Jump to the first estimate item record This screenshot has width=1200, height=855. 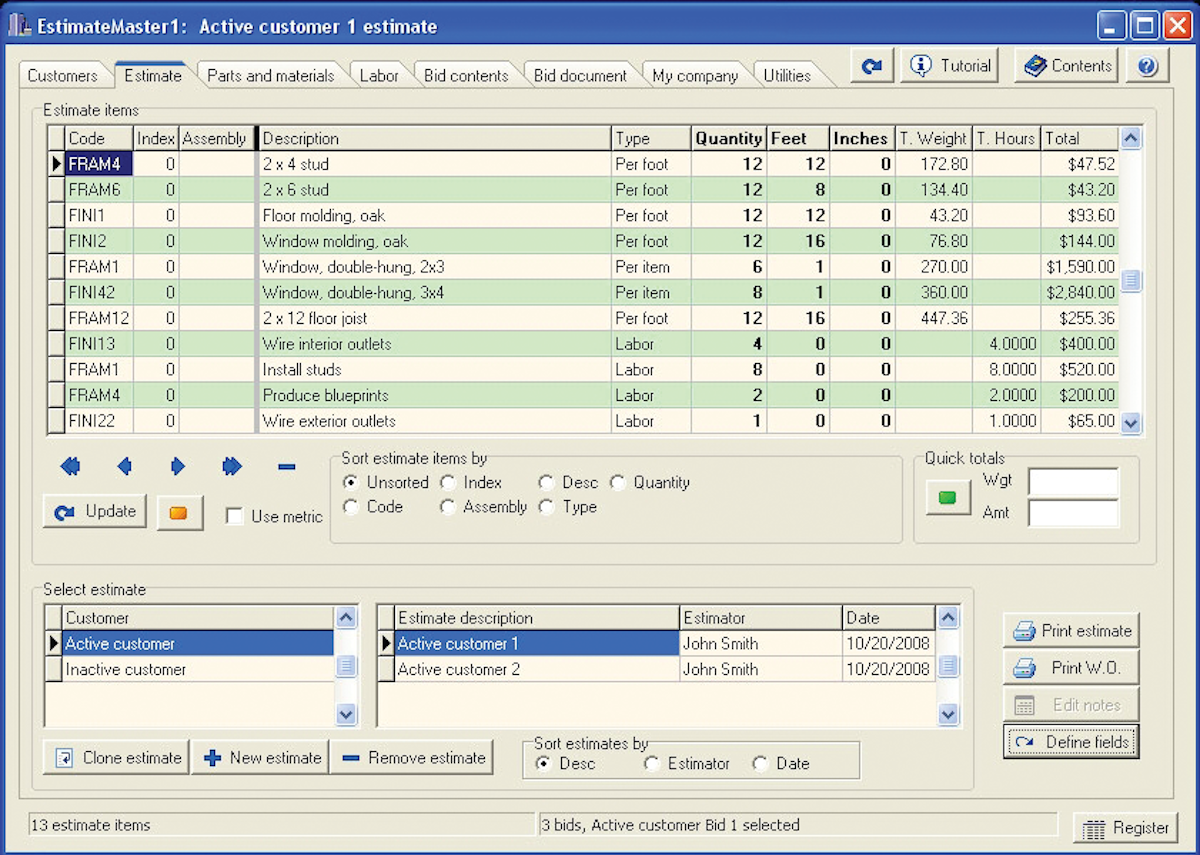[69, 466]
